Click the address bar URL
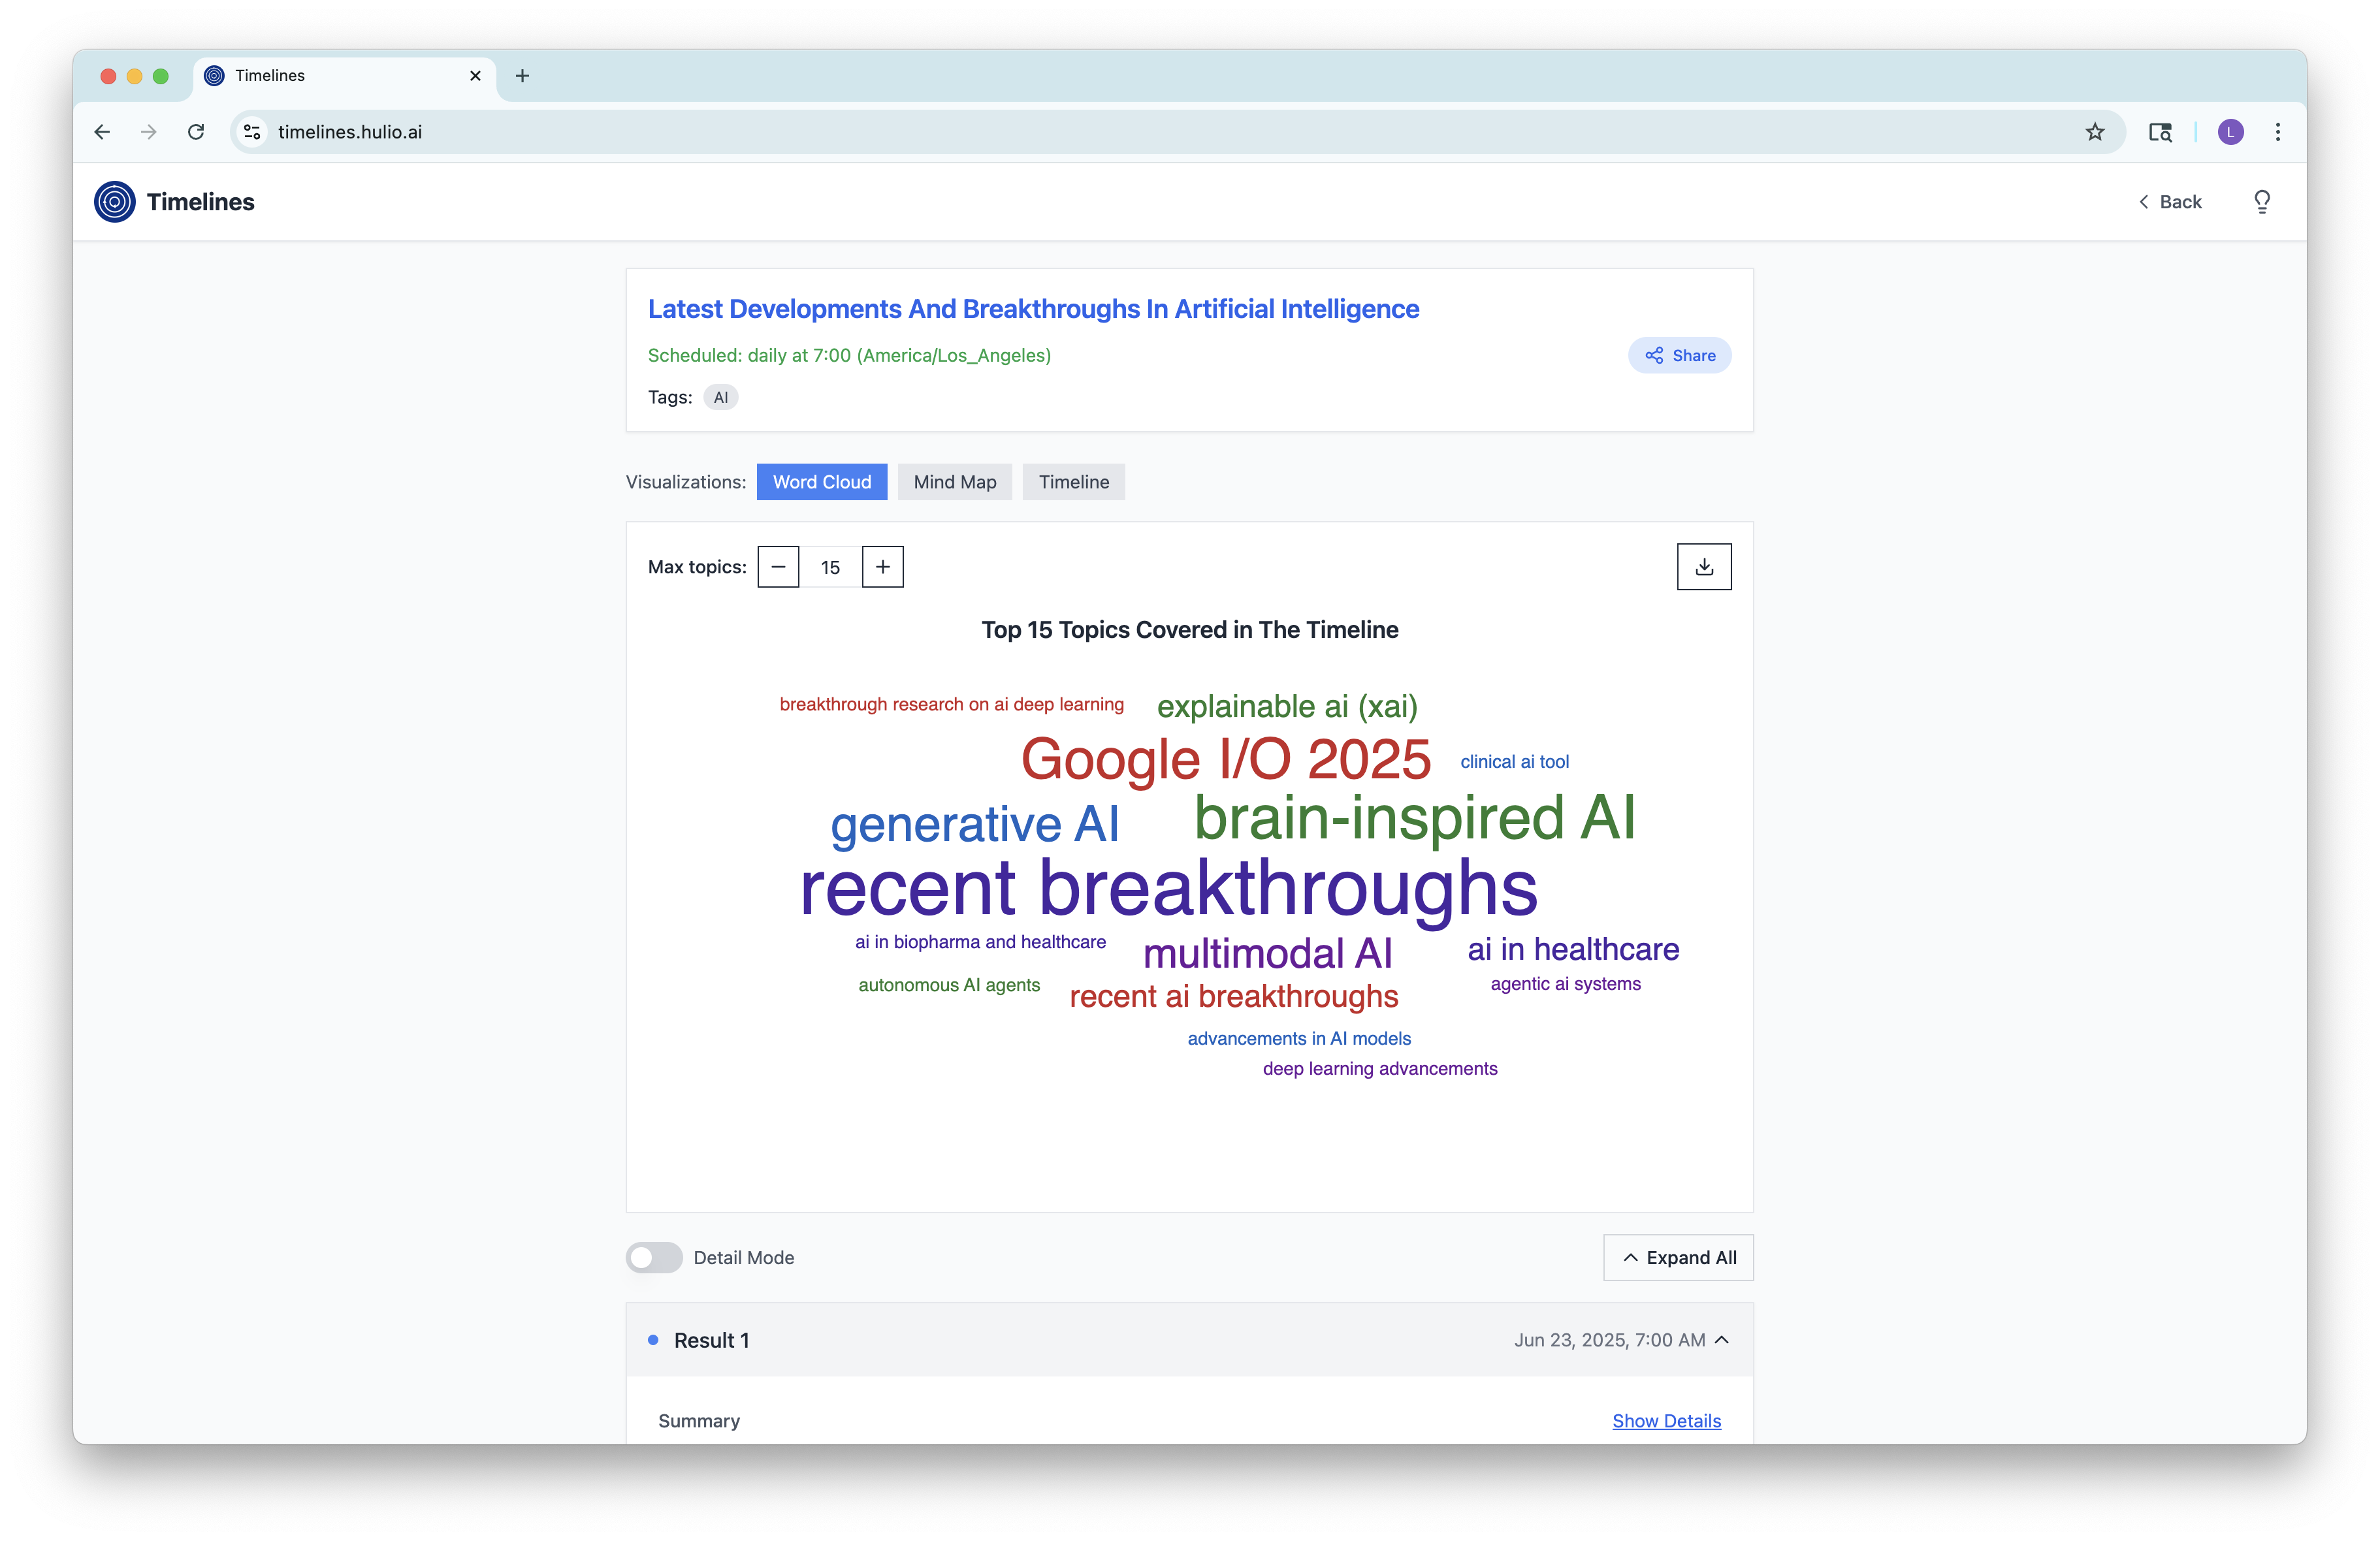 point(350,132)
